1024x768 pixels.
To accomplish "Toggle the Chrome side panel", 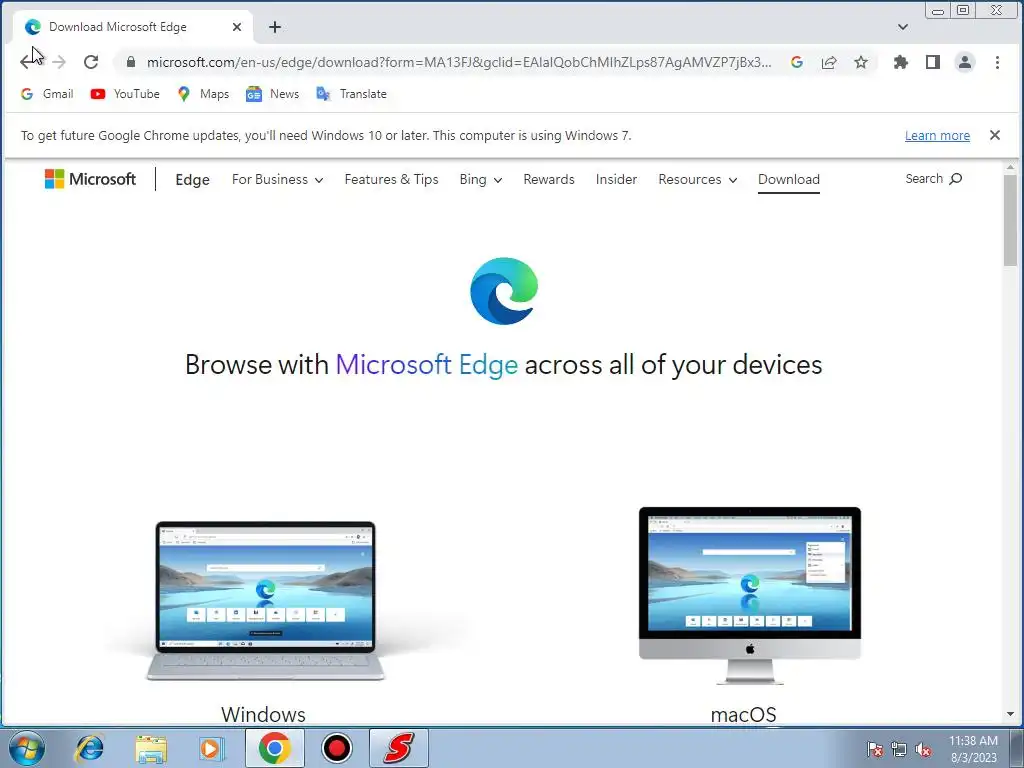I will coord(933,62).
